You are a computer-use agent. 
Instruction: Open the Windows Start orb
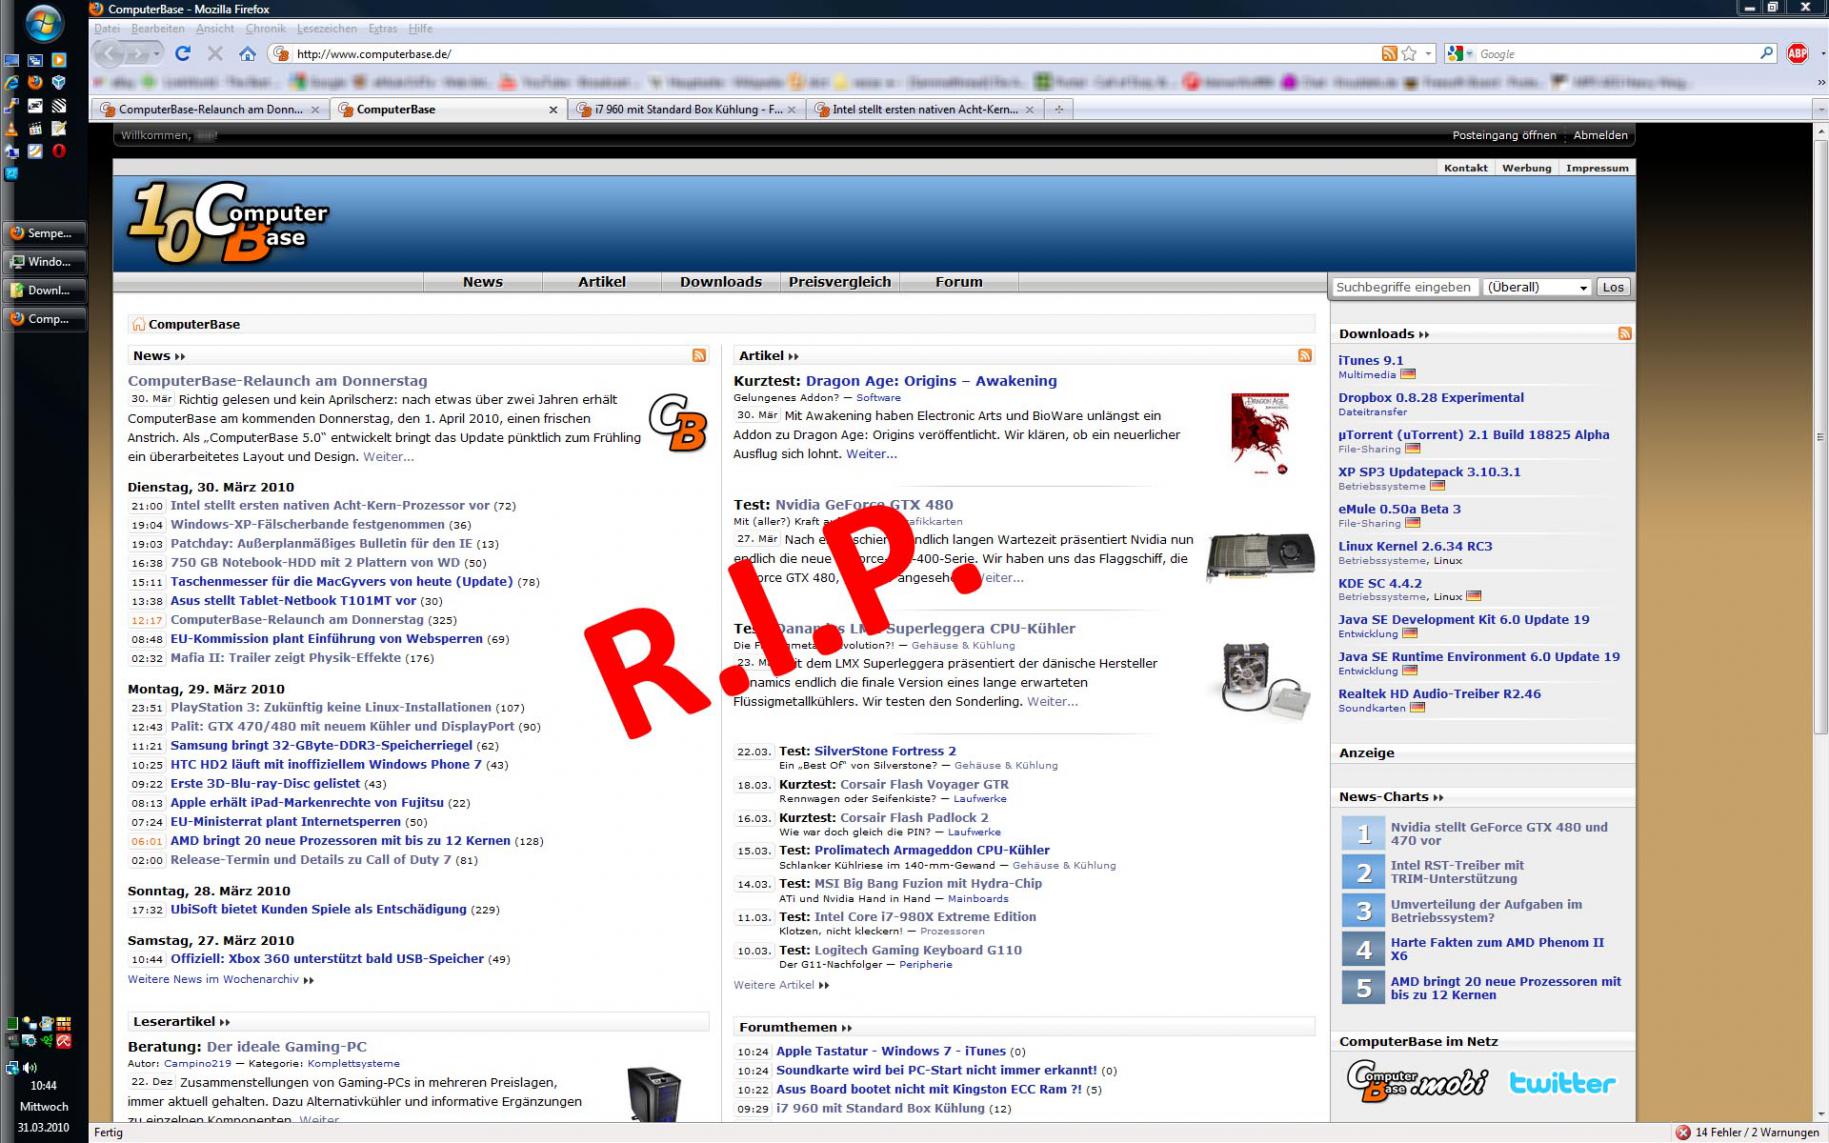click(44, 22)
